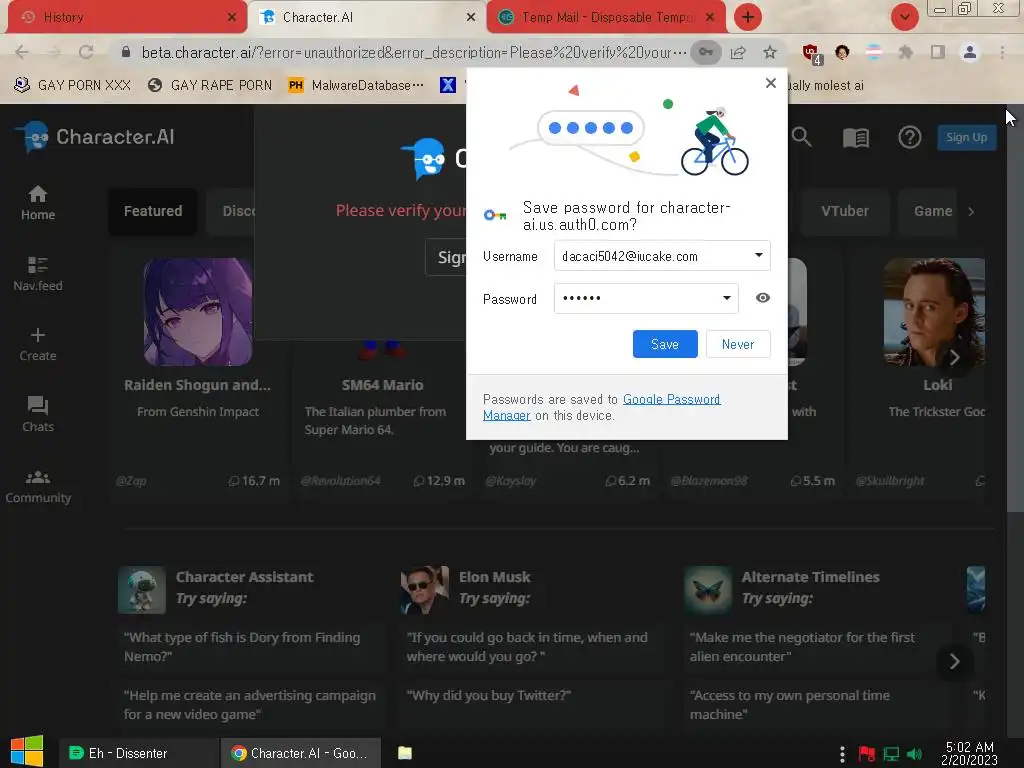1024x768 pixels.
Task: Open the Windows Start menu
Action: pyautogui.click(x=27, y=752)
